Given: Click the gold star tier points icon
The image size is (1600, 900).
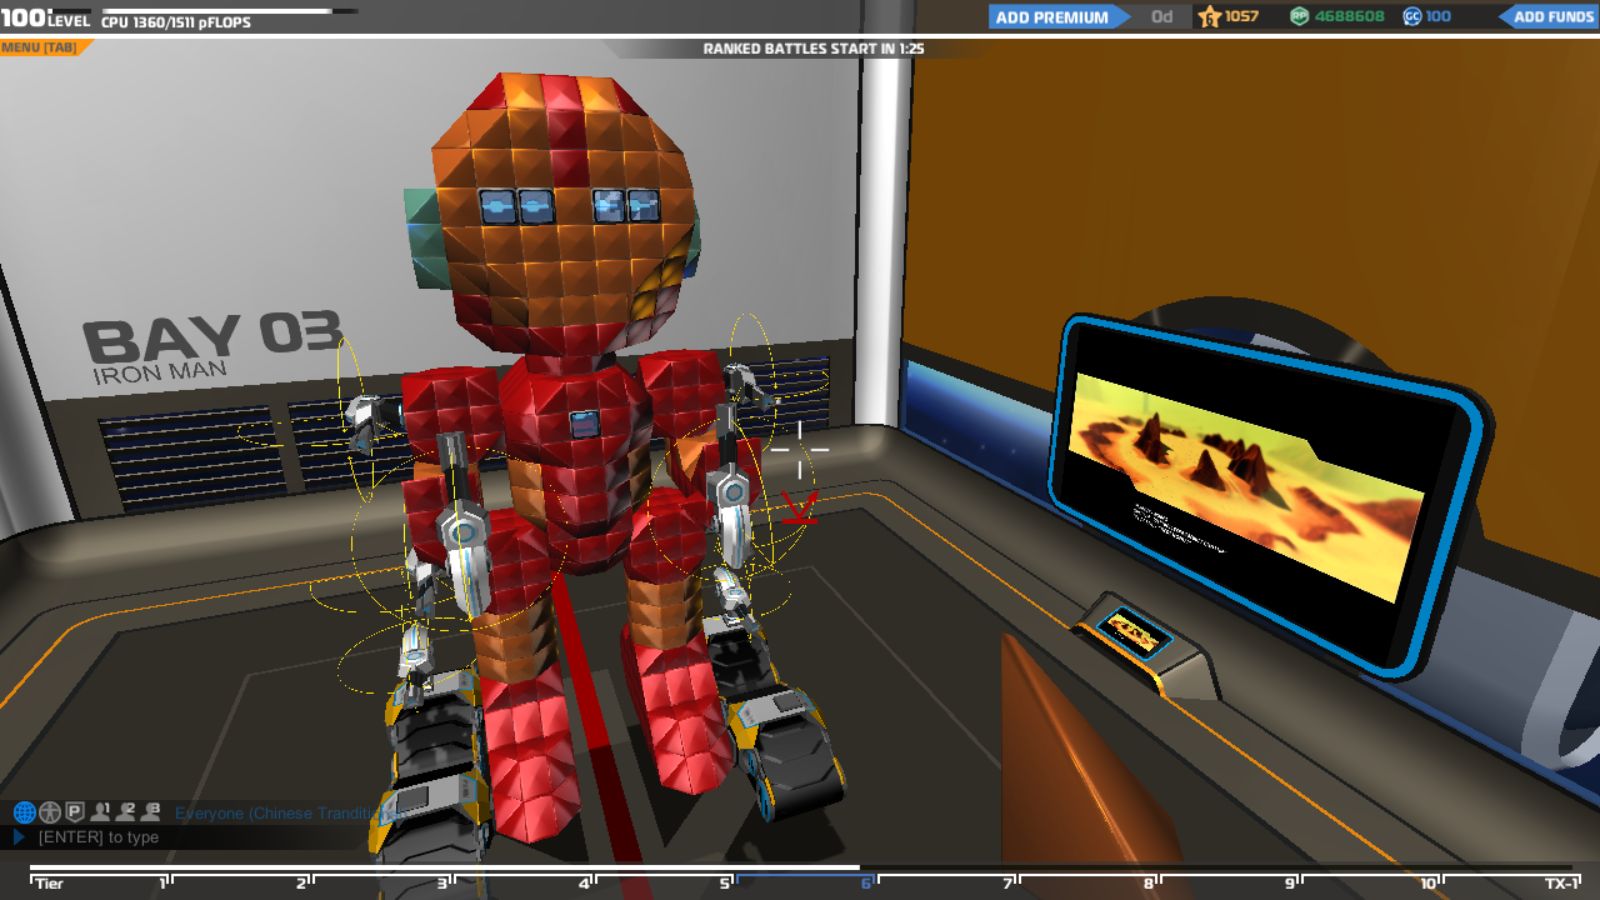Looking at the screenshot, I should coord(1210,17).
